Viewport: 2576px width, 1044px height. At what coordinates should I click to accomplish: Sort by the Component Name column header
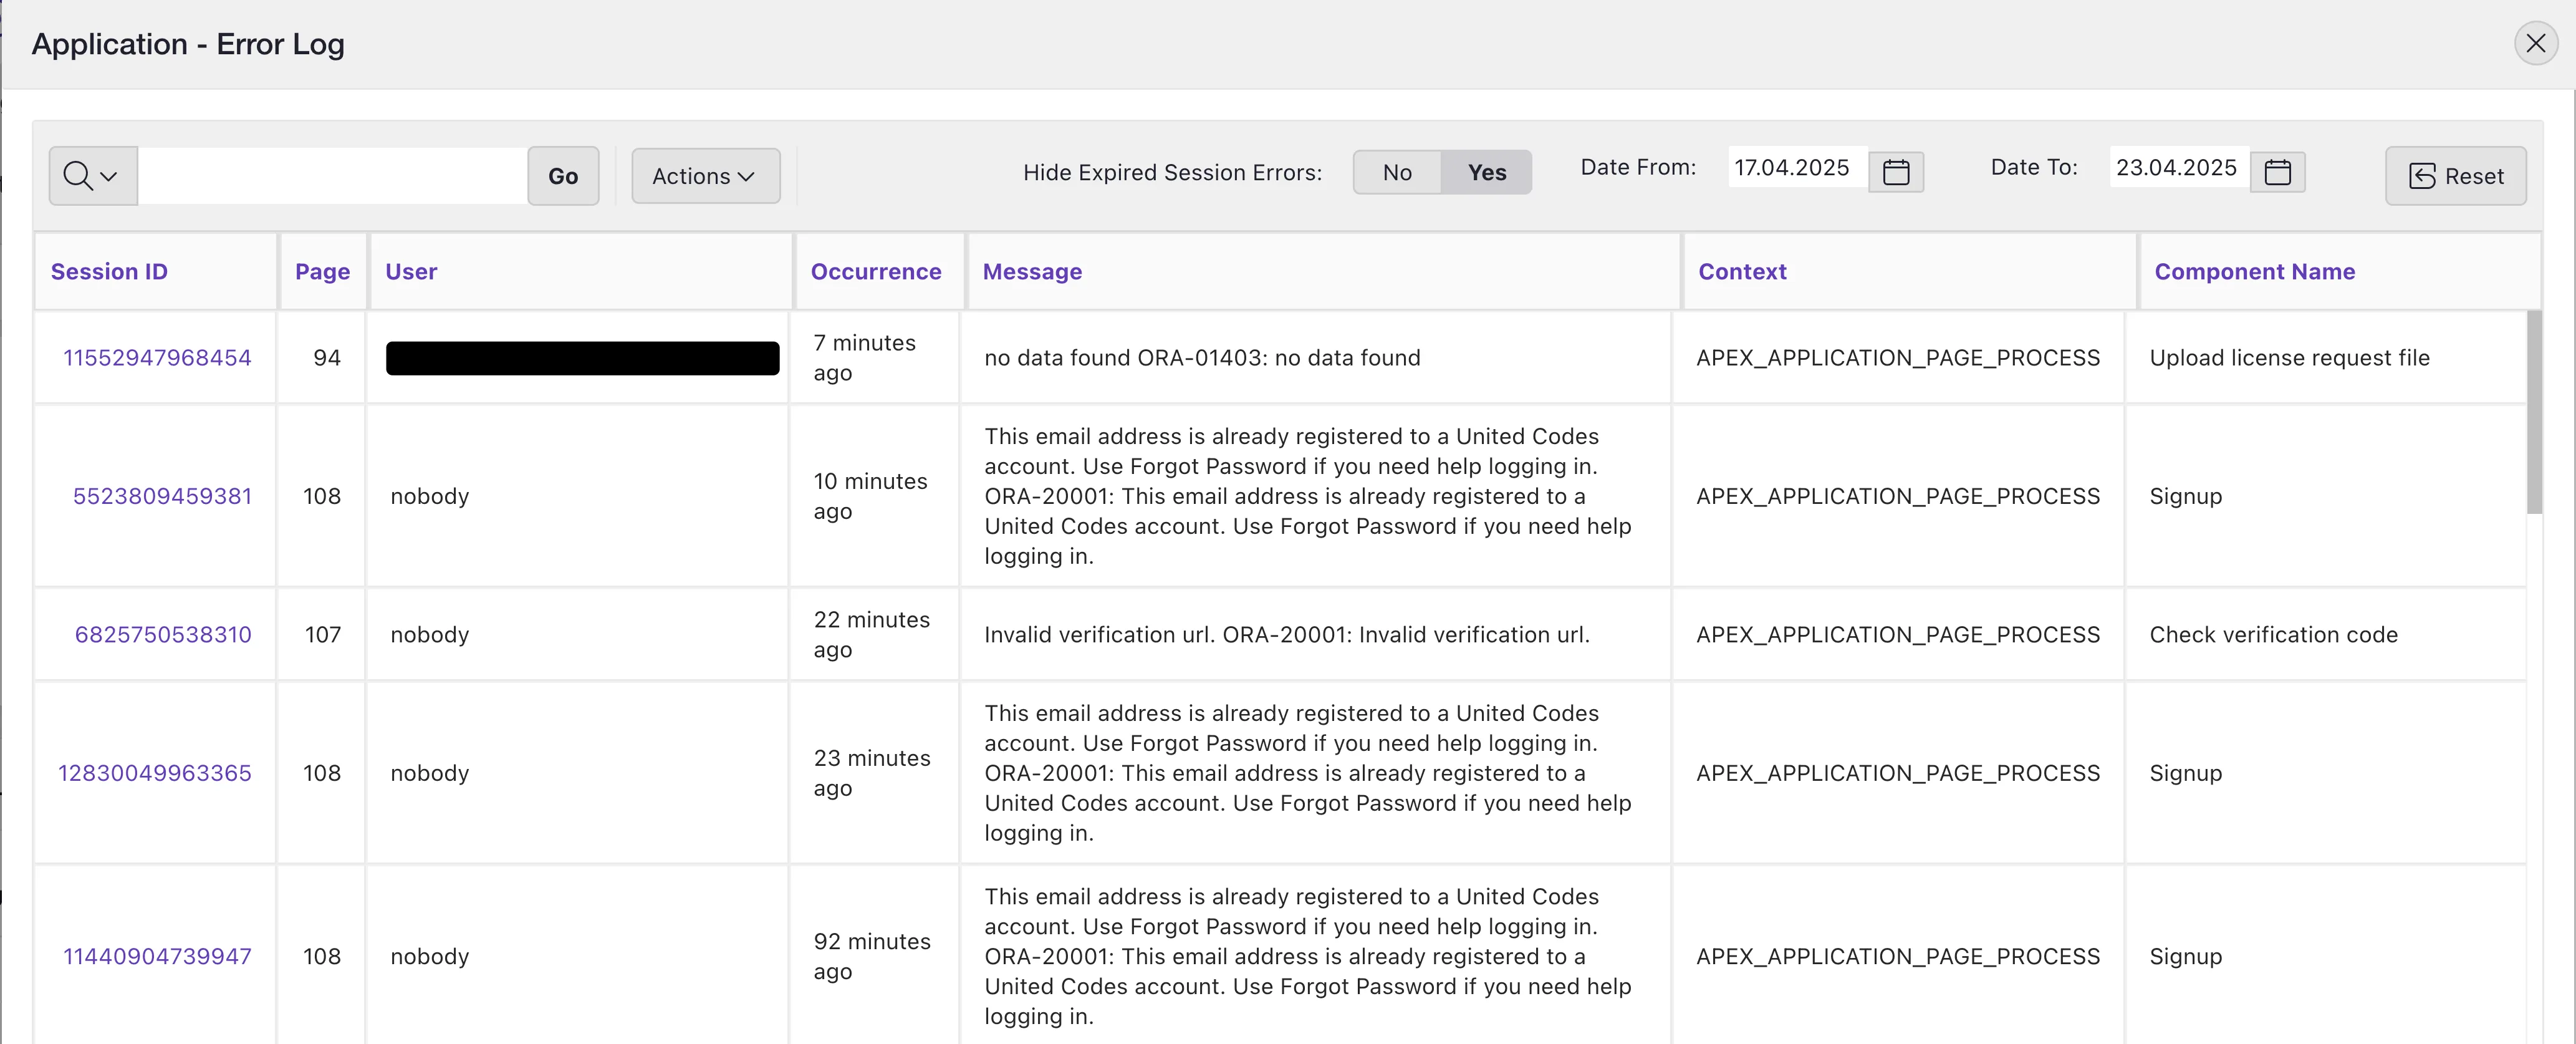2254,272
